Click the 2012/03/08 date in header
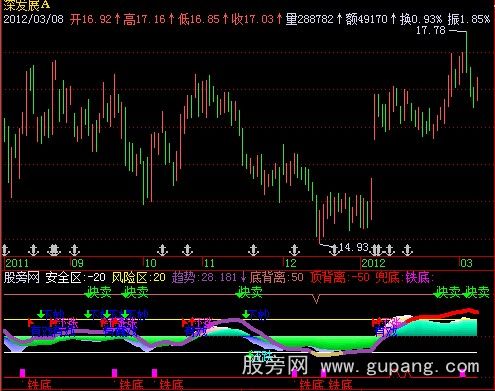495x391 pixels. coord(33,19)
